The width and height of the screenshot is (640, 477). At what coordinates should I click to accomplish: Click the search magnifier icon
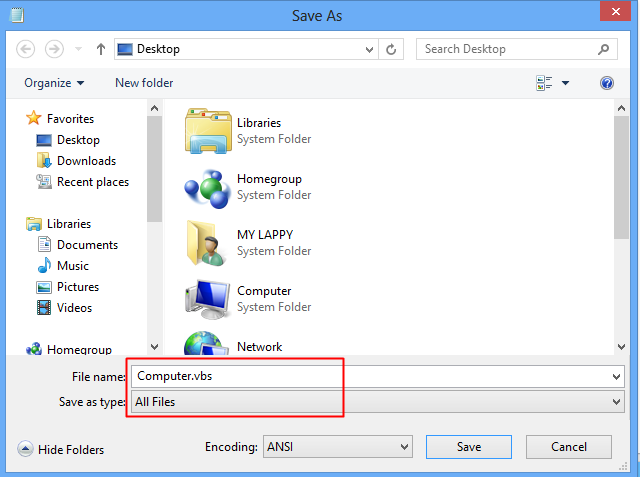[x=603, y=49]
